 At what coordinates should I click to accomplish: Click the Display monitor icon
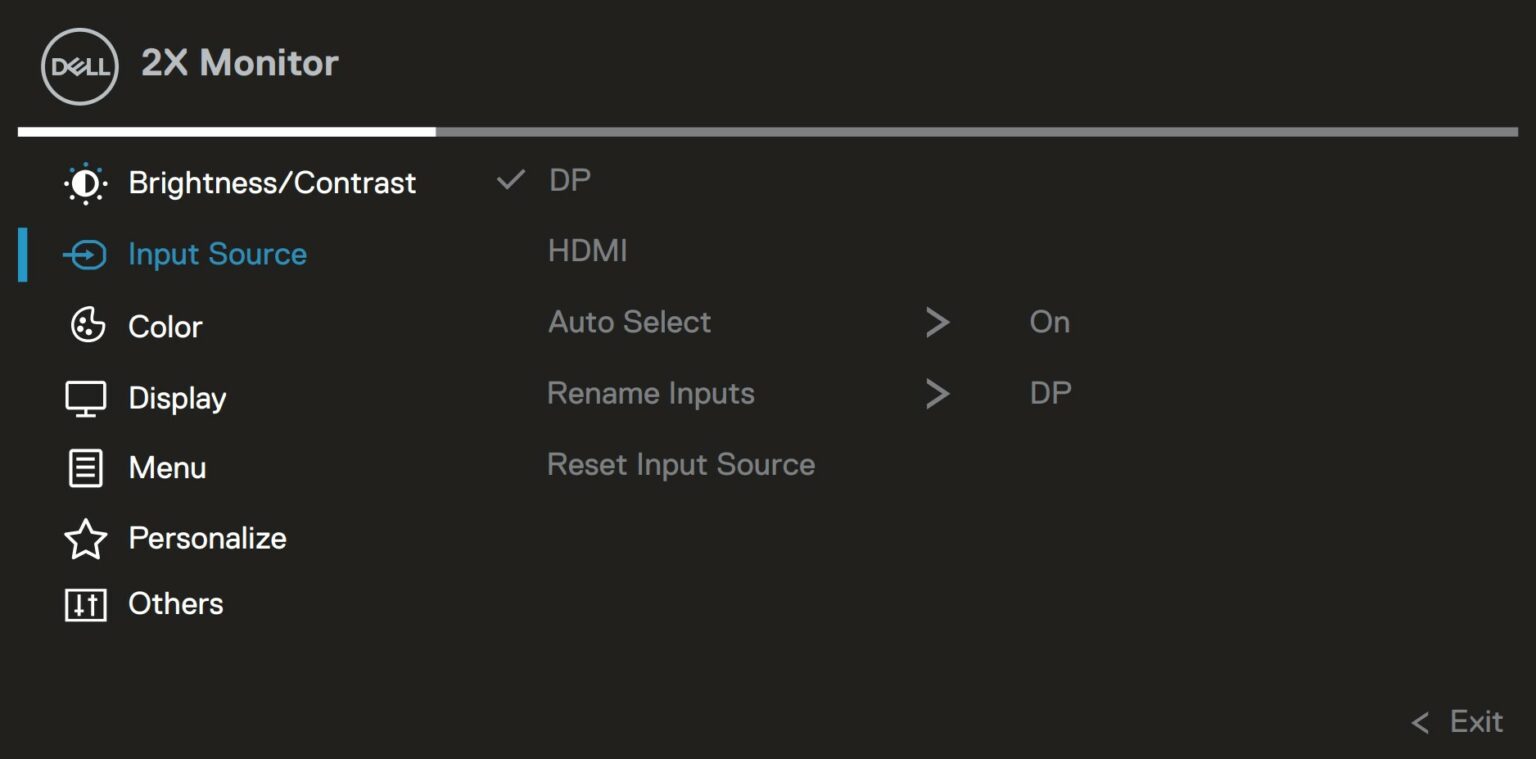click(x=85, y=397)
